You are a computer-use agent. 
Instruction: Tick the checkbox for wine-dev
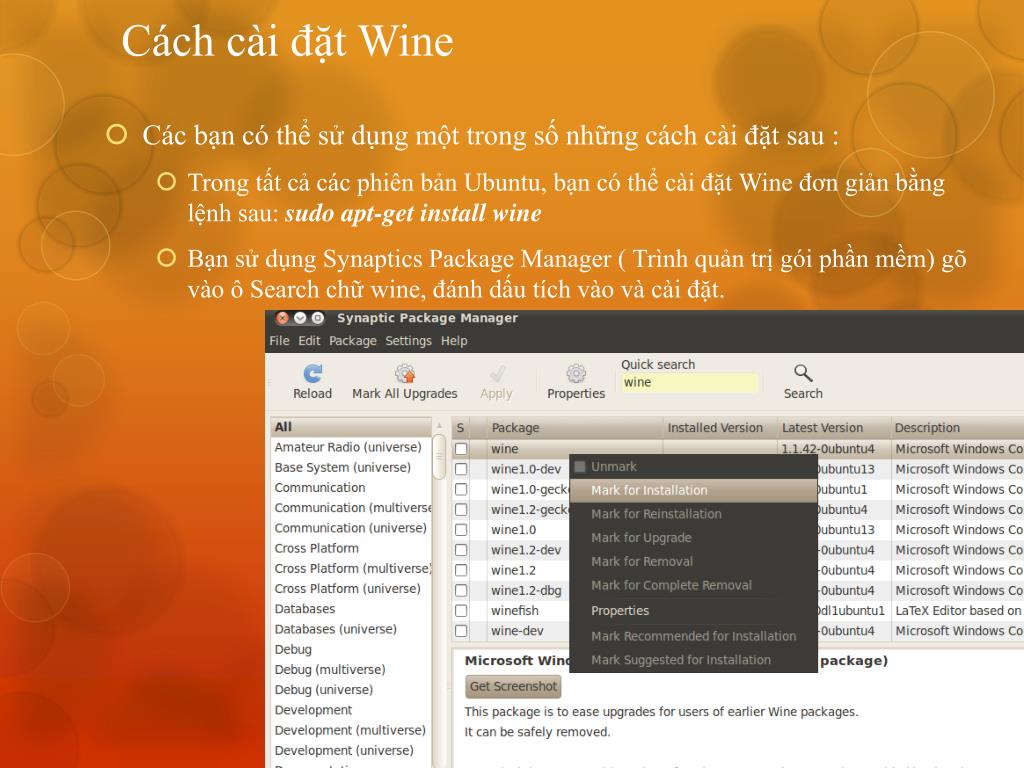pyautogui.click(x=461, y=631)
